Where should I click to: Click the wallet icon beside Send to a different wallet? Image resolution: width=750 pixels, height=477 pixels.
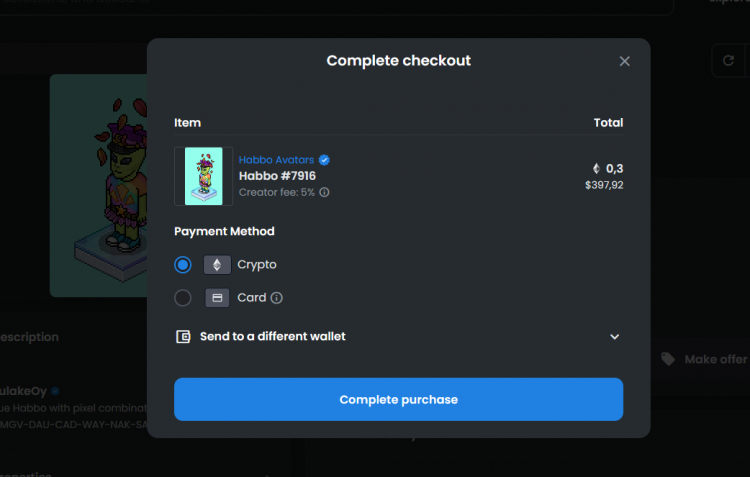pos(183,337)
